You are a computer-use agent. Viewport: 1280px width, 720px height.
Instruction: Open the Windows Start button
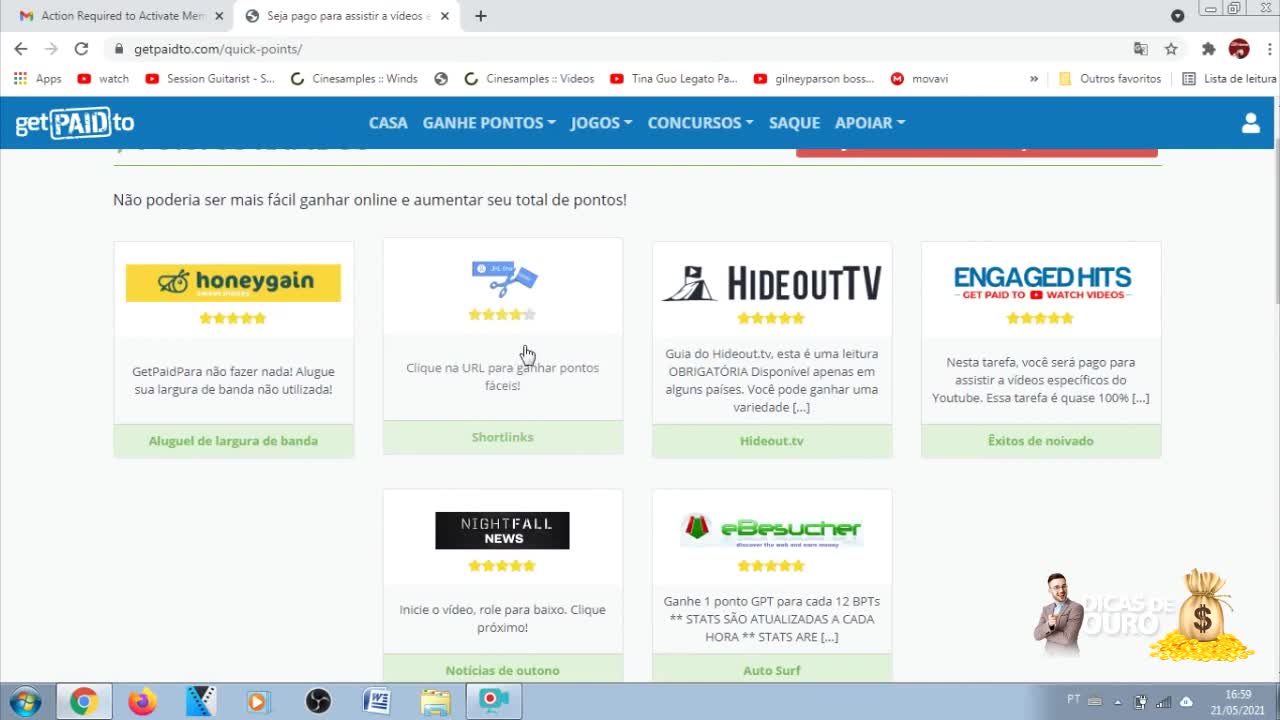coord(25,701)
